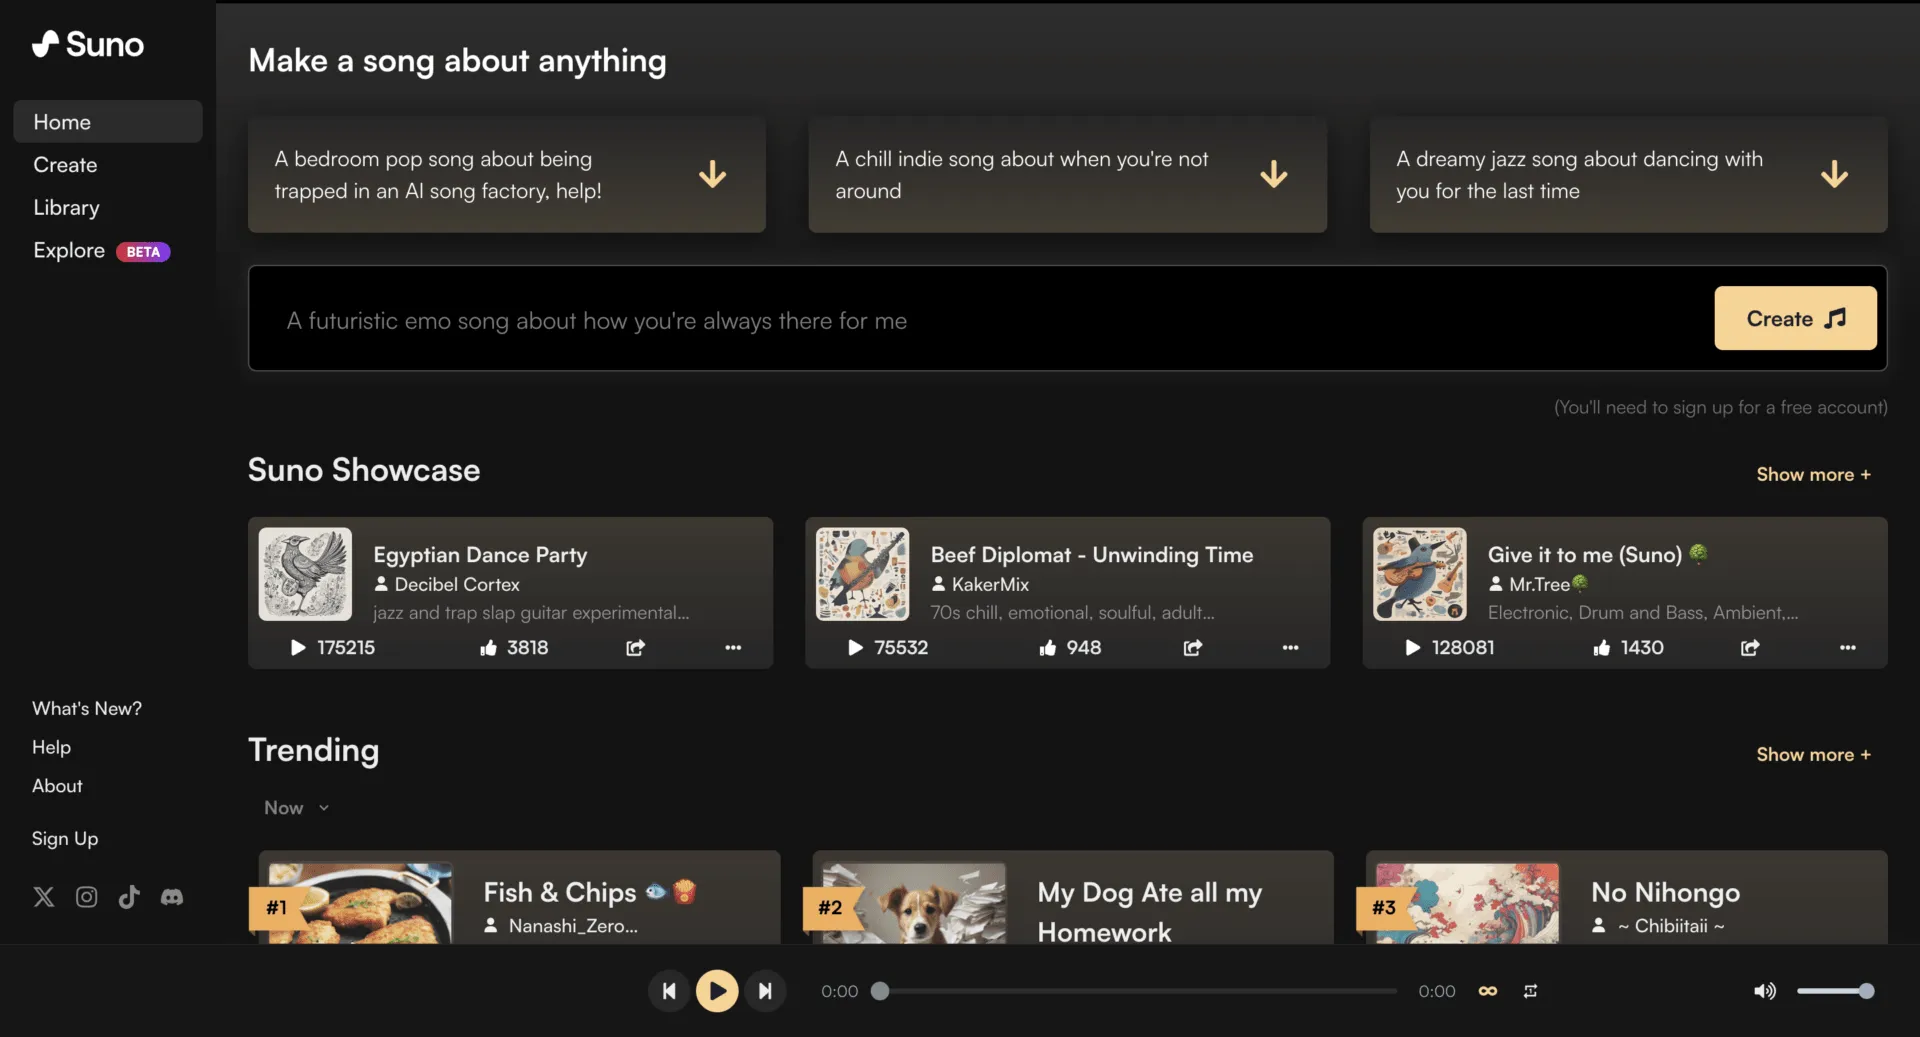Open Egyptian Dance Party cover thumbnail
This screenshot has width=1920, height=1037.
(305, 574)
